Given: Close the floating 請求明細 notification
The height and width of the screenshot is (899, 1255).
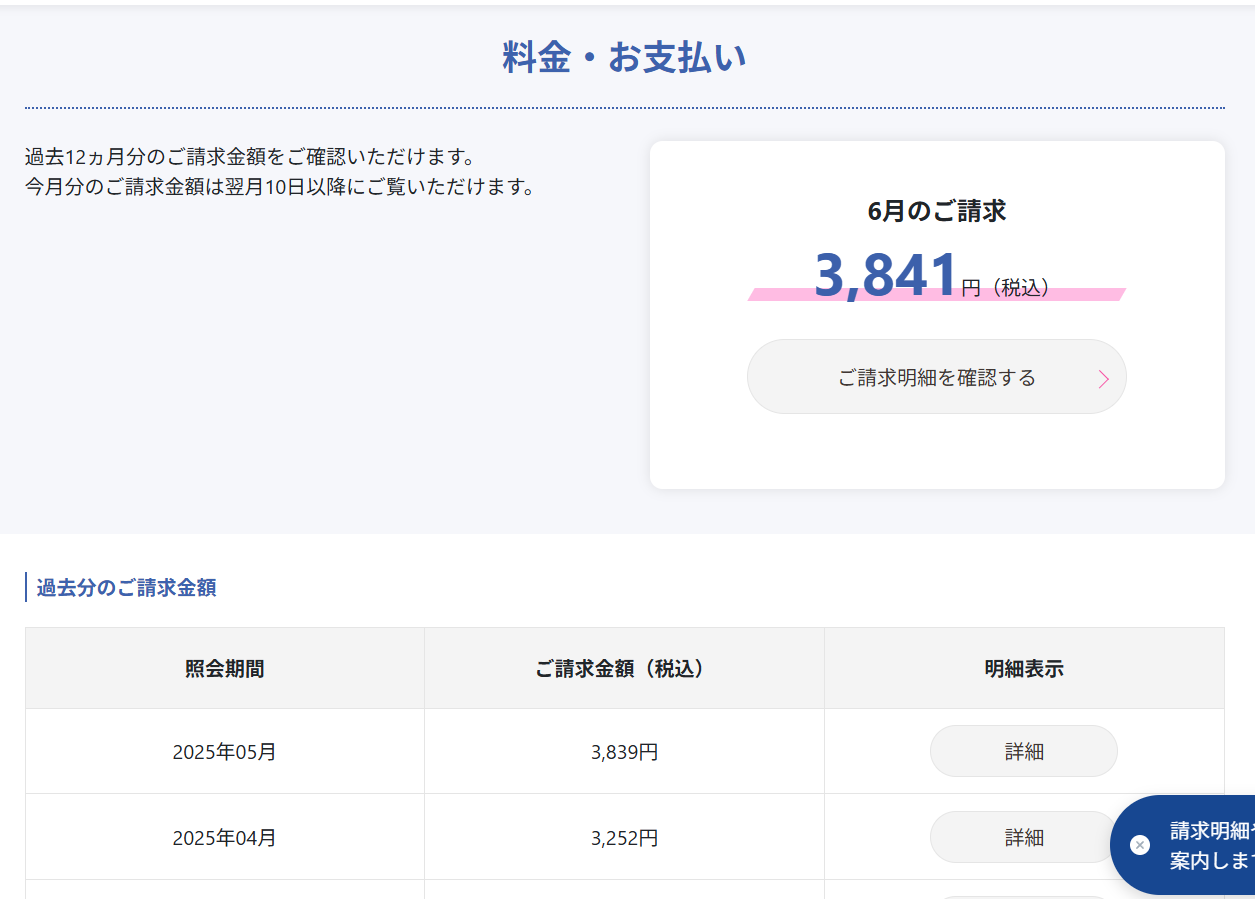Looking at the screenshot, I should [x=1140, y=845].
